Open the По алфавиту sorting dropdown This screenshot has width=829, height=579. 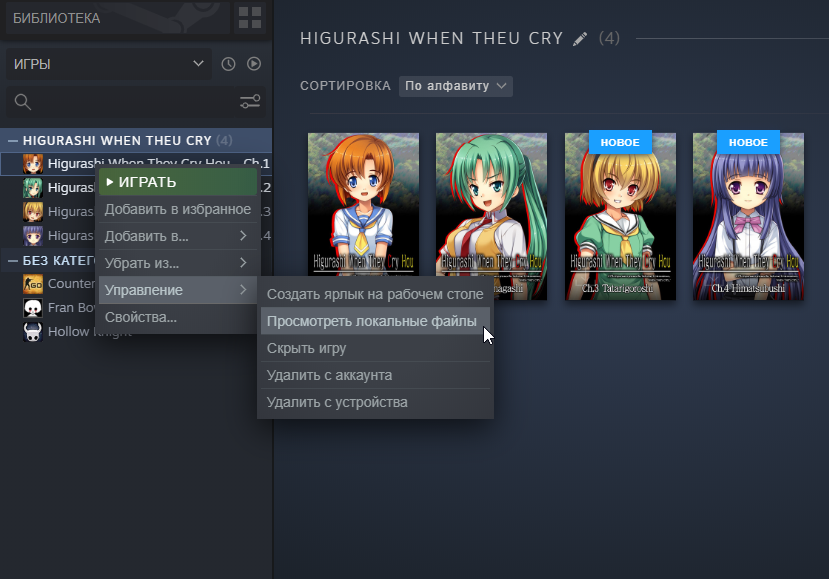point(456,86)
